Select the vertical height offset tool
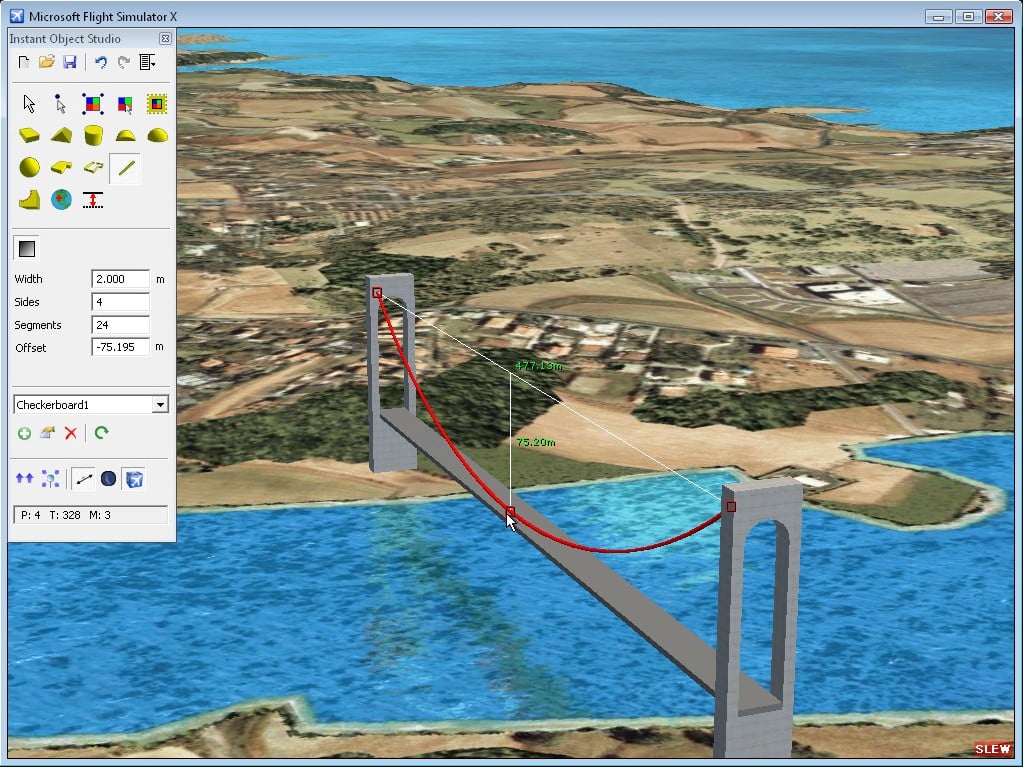This screenshot has height=767, width=1023. point(93,199)
